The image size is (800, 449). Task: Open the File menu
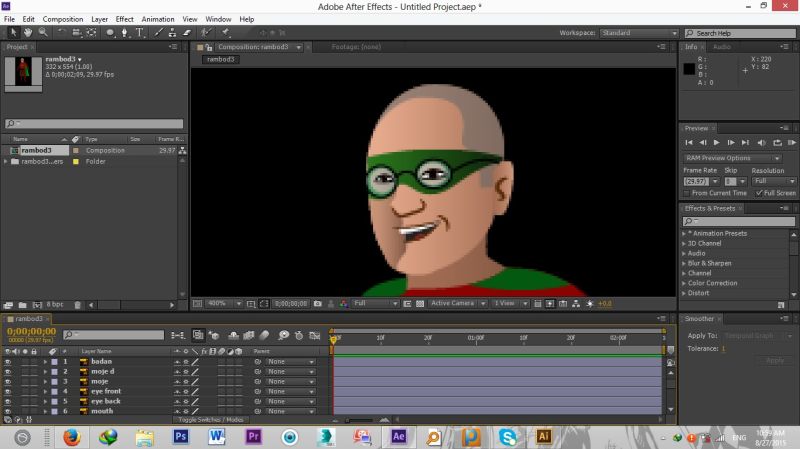(9, 19)
